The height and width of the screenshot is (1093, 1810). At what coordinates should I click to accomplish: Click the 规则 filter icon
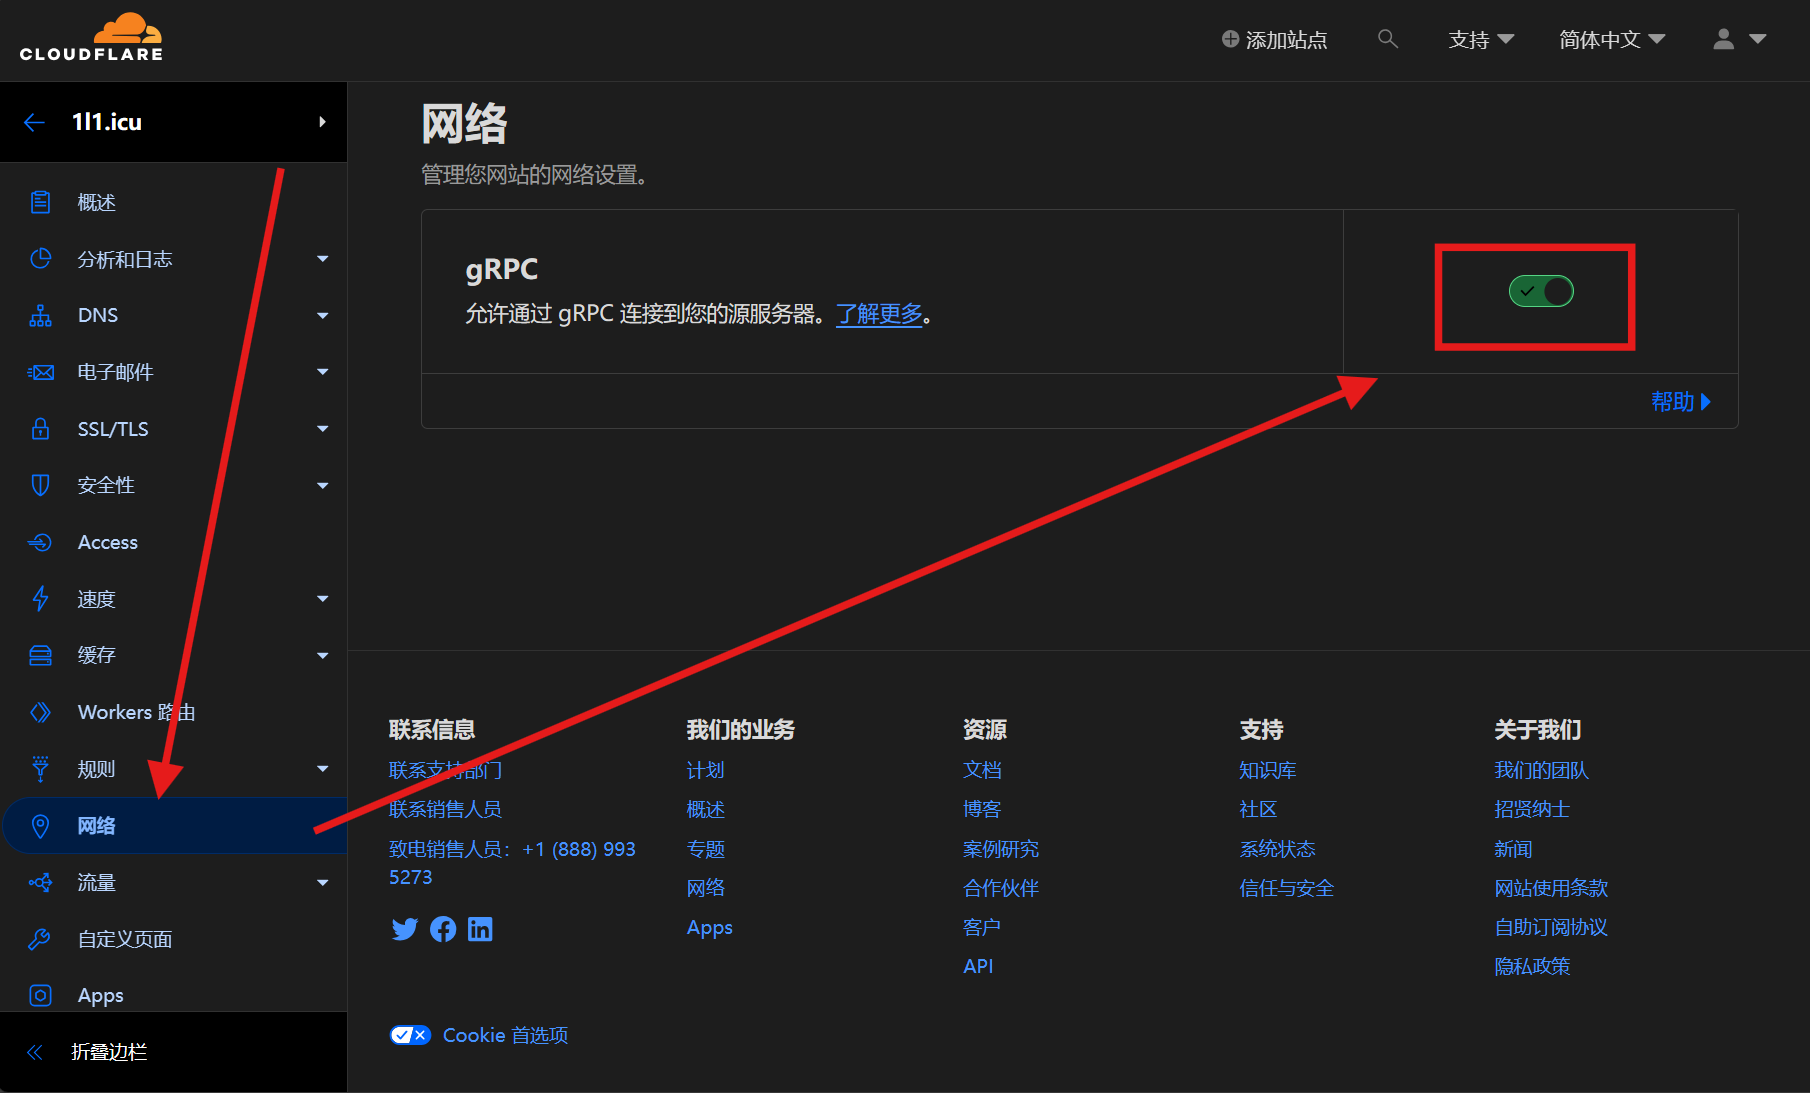[x=40, y=769]
